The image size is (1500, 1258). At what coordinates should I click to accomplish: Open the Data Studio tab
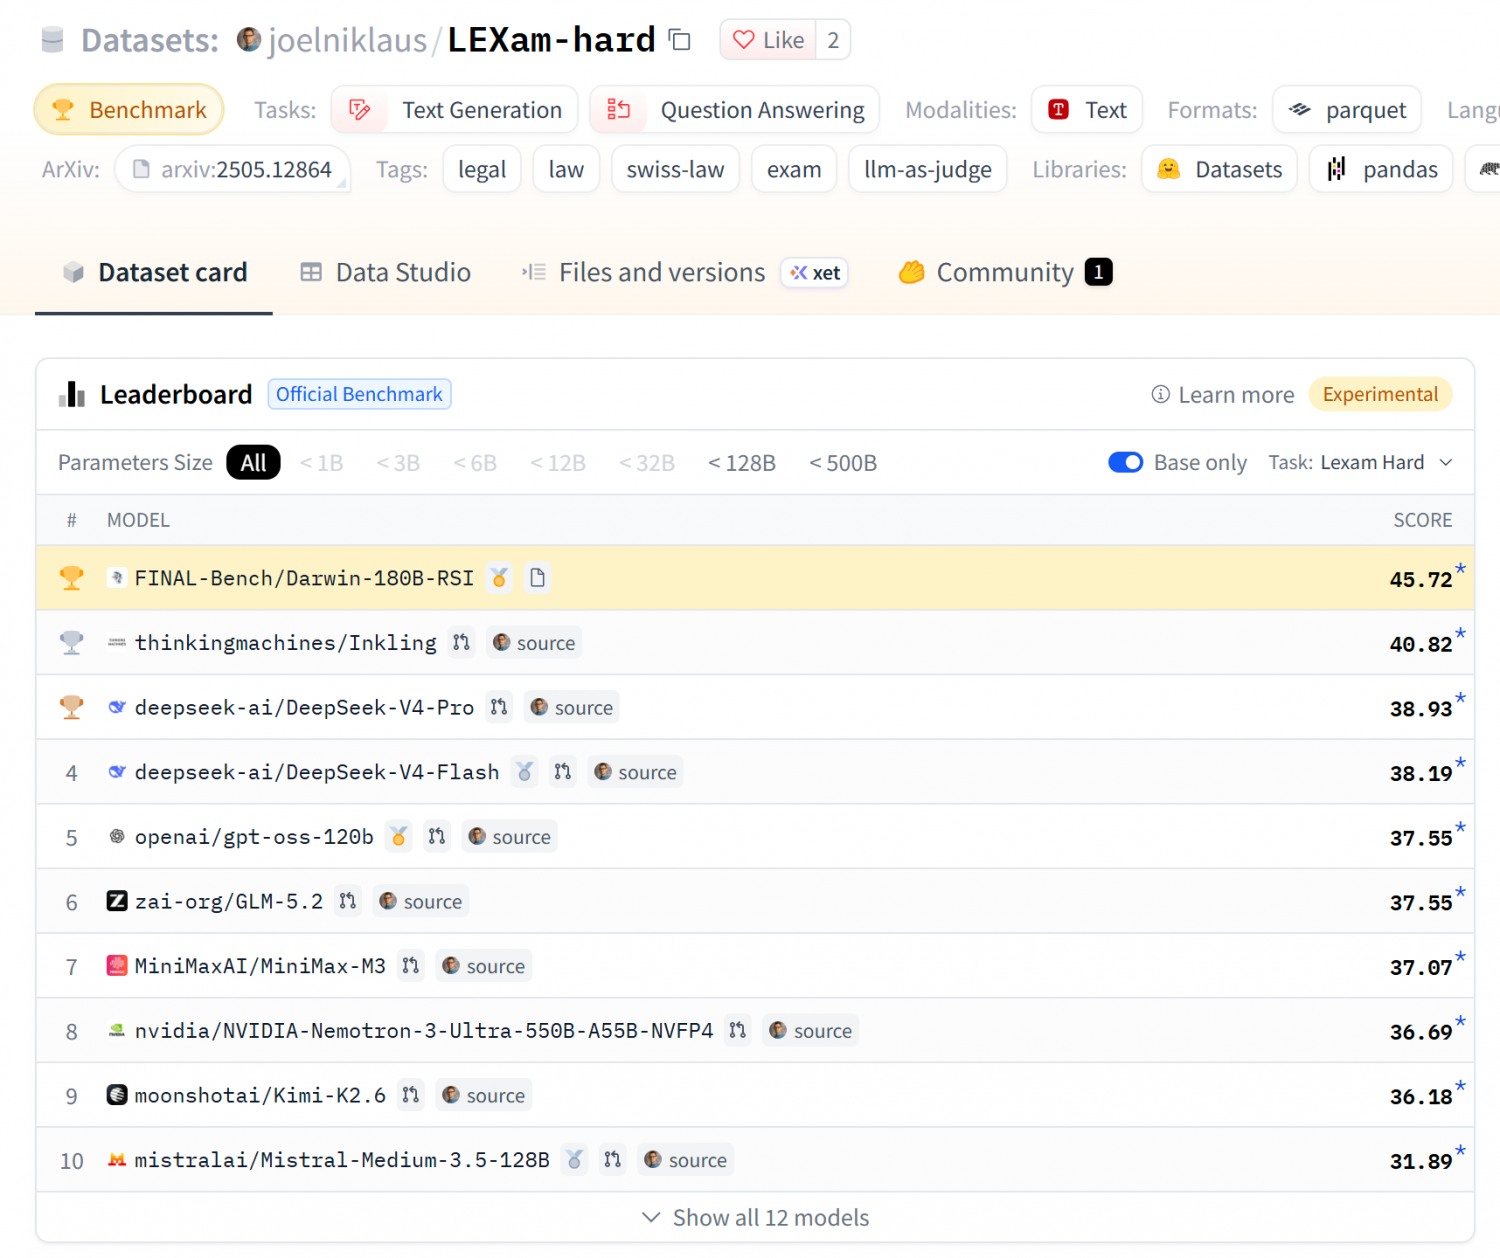(x=386, y=272)
